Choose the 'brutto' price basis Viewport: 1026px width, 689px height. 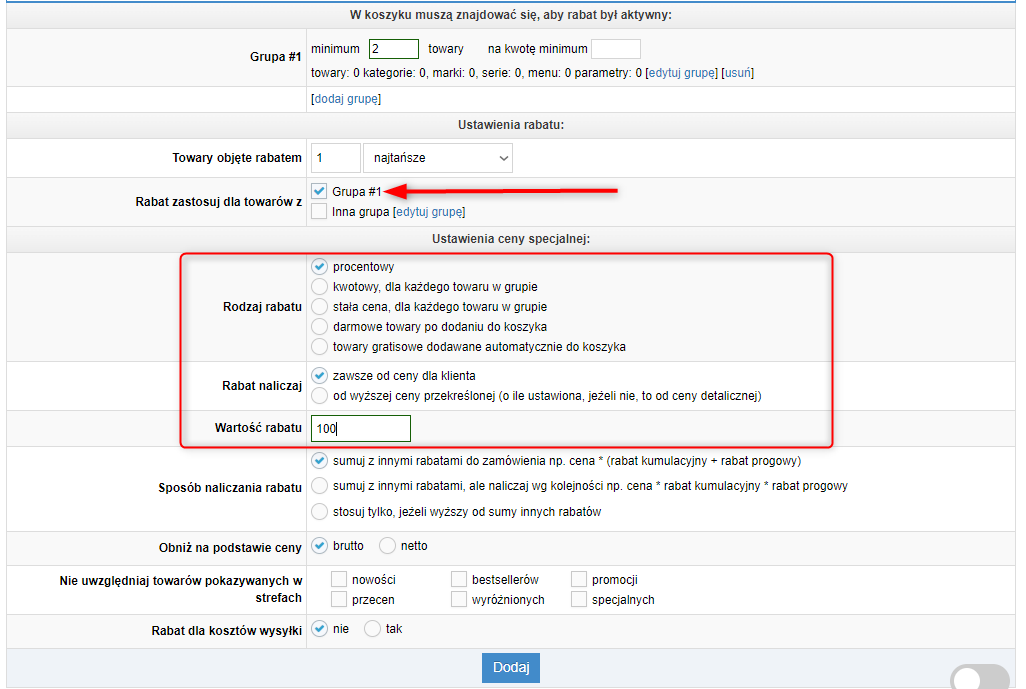319,546
